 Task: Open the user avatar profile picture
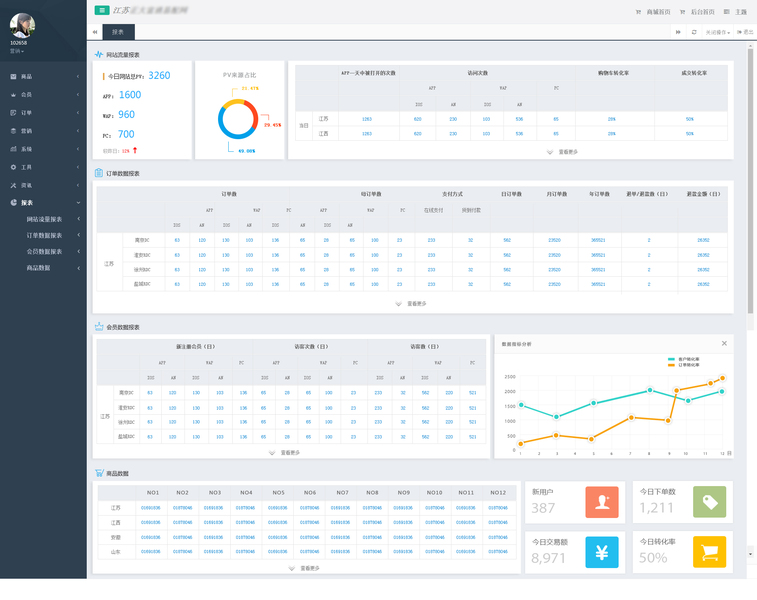(x=22, y=26)
